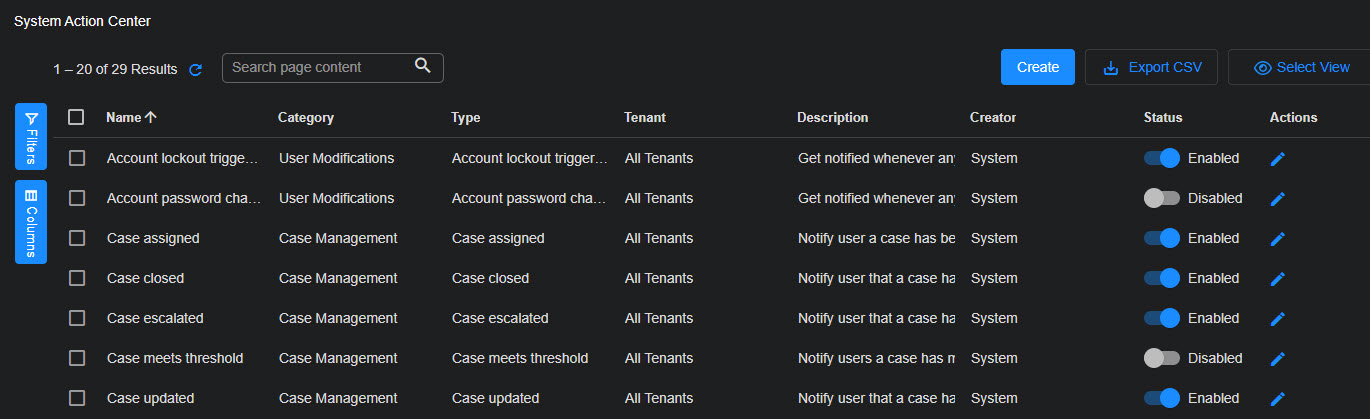Open the Select View dropdown
The height and width of the screenshot is (419, 1370).
click(1302, 67)
